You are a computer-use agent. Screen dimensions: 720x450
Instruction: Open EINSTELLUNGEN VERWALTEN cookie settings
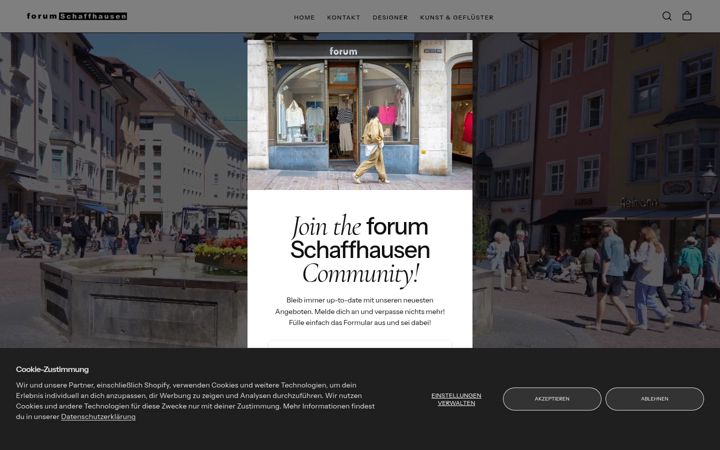tap(456, 399)
